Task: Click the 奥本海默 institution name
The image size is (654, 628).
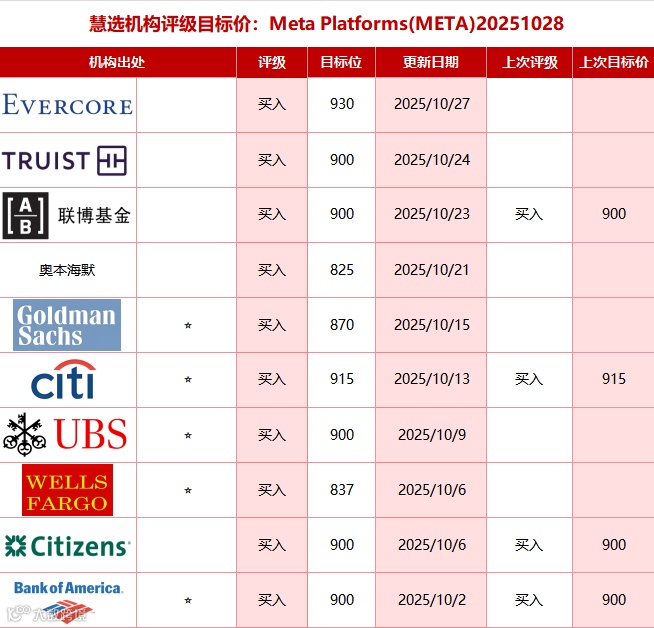Action: point(67,270)
